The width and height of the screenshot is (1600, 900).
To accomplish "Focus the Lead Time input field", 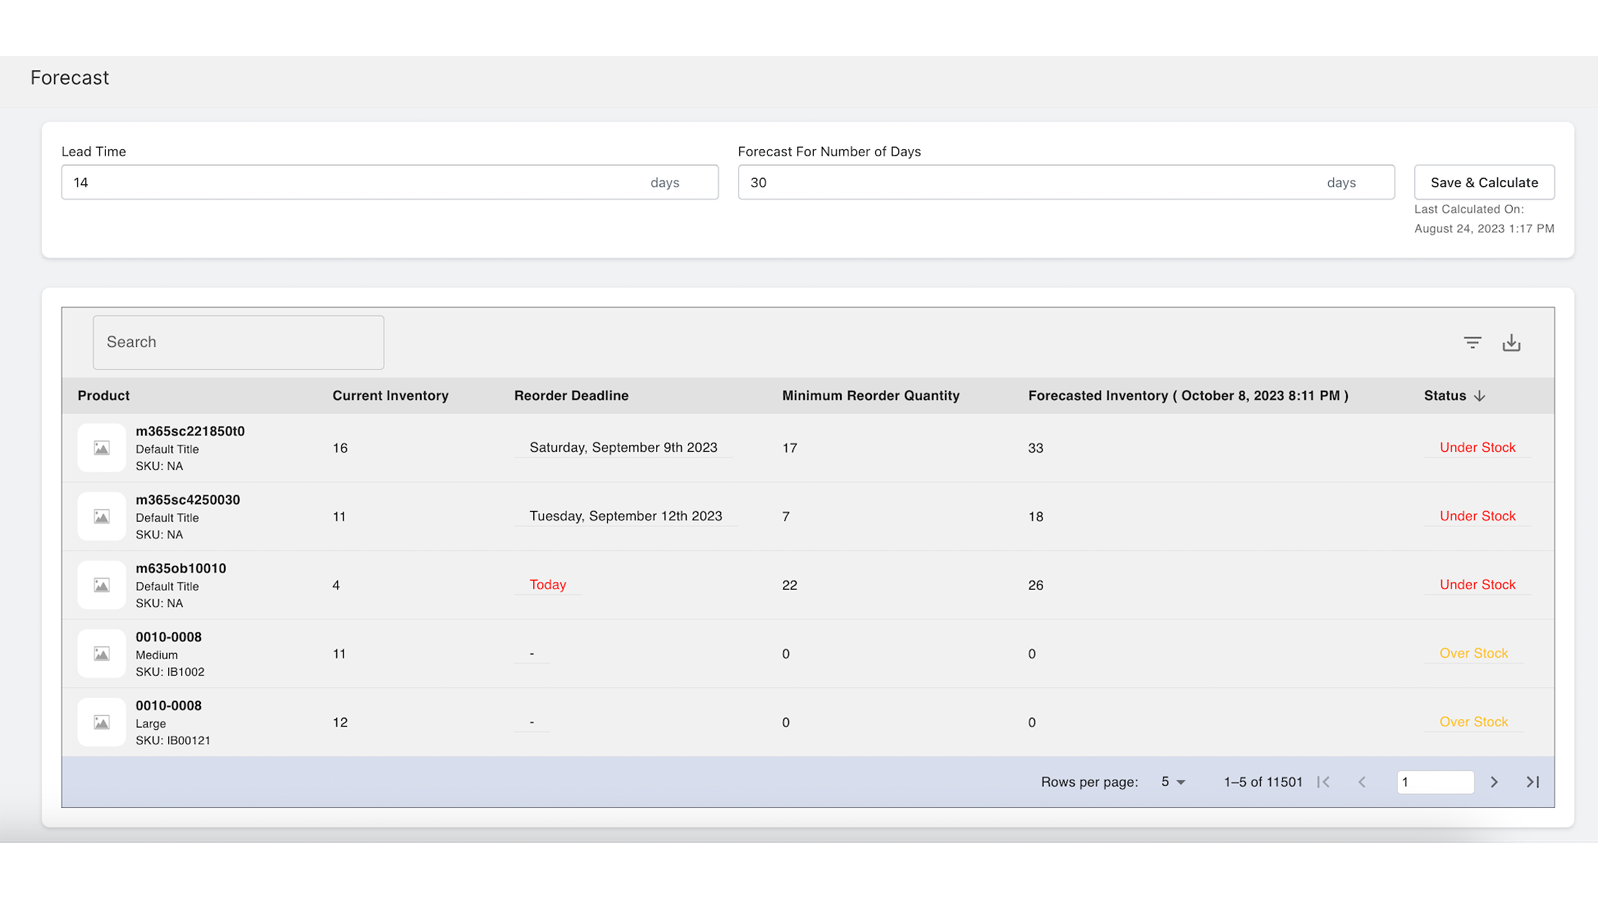I will pyautogui.click(x=390, y=182).
